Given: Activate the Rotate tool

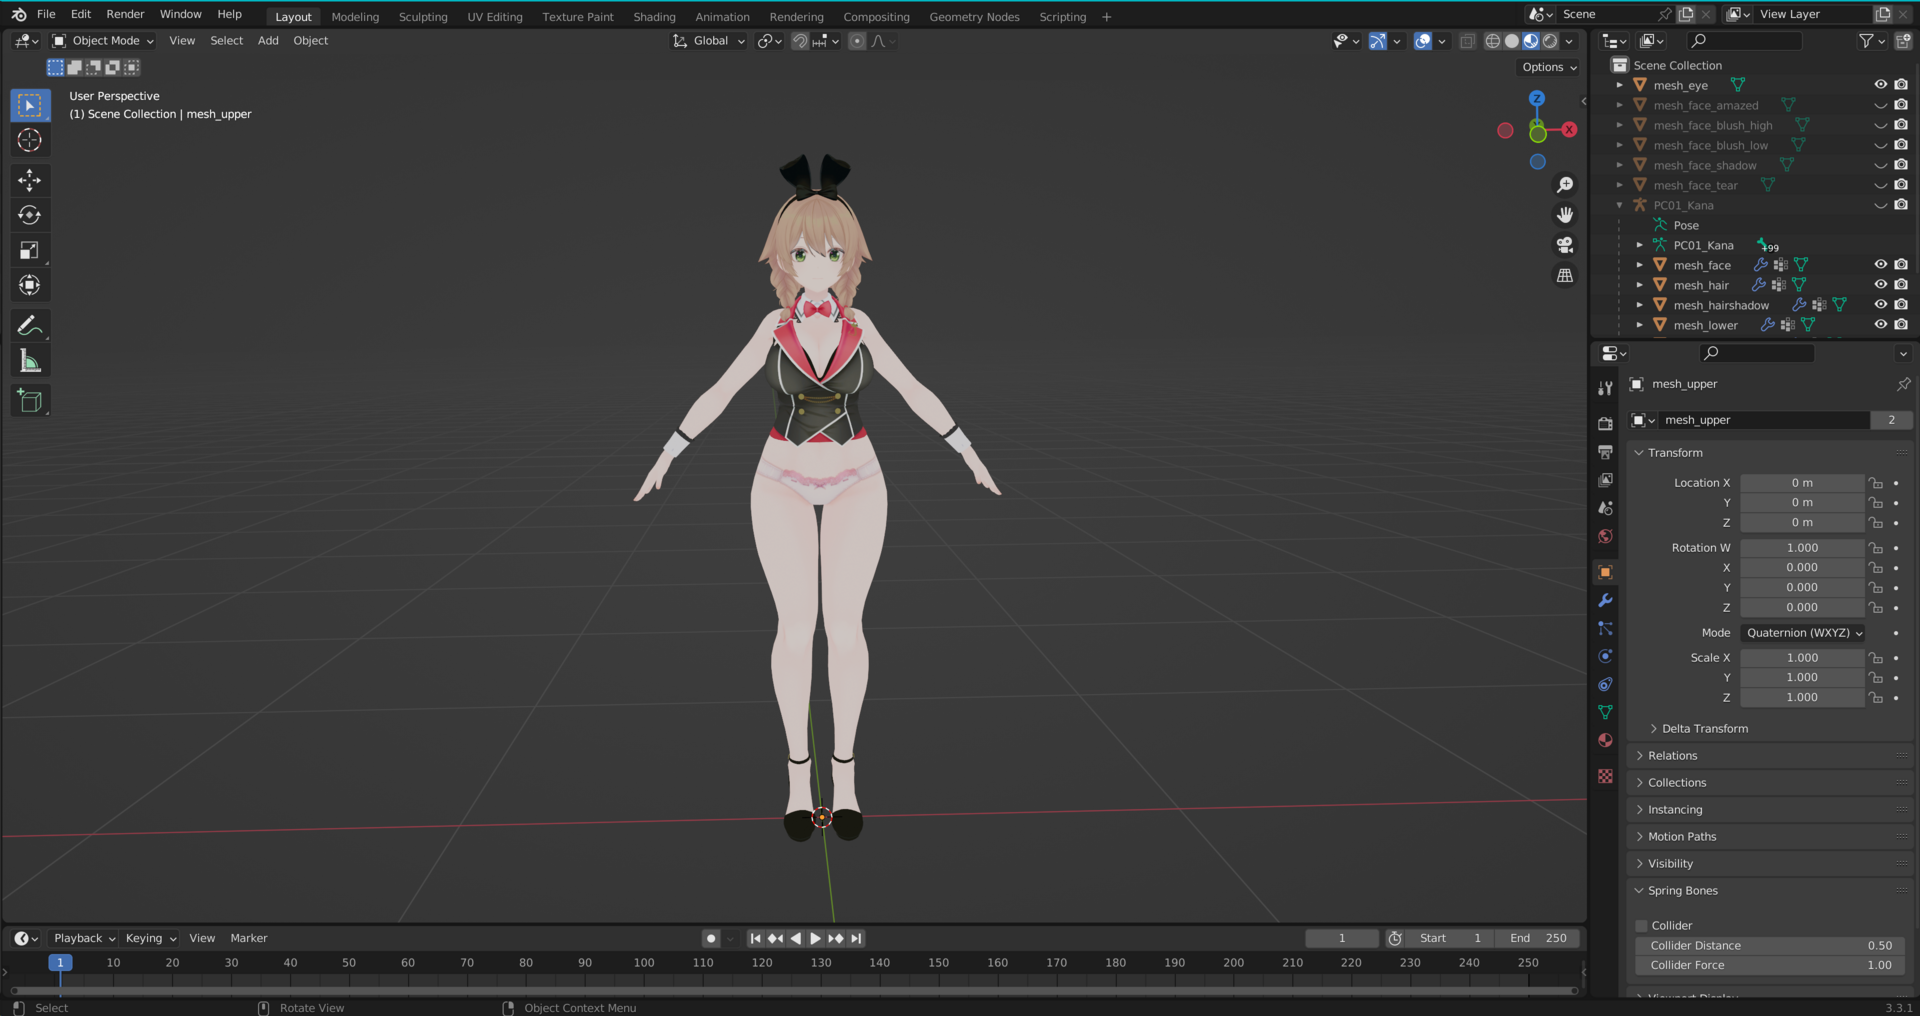Looking at the screenshot, I should point(30,215).
